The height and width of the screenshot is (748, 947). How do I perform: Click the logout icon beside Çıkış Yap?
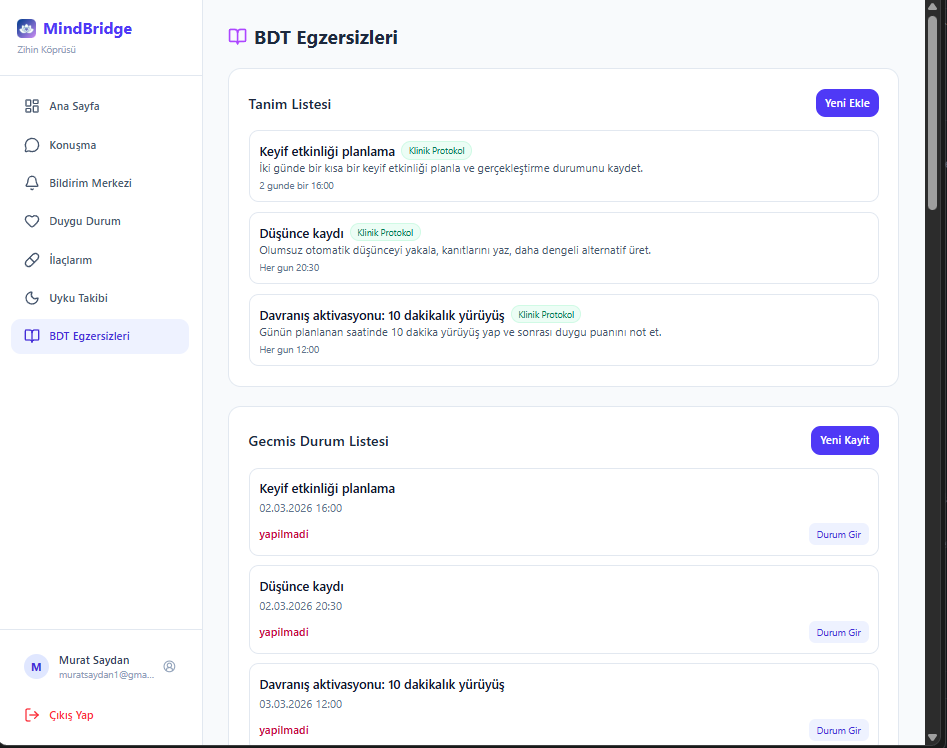coord(31,714)
